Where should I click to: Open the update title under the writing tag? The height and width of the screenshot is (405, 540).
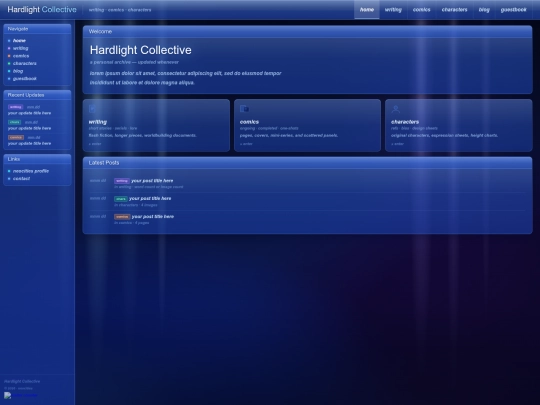pyautogui.click(x=30, y=113)
